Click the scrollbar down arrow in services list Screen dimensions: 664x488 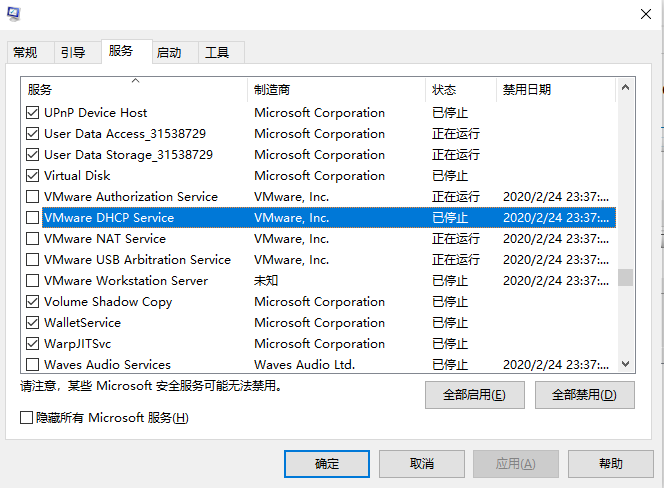coord(626,365)
